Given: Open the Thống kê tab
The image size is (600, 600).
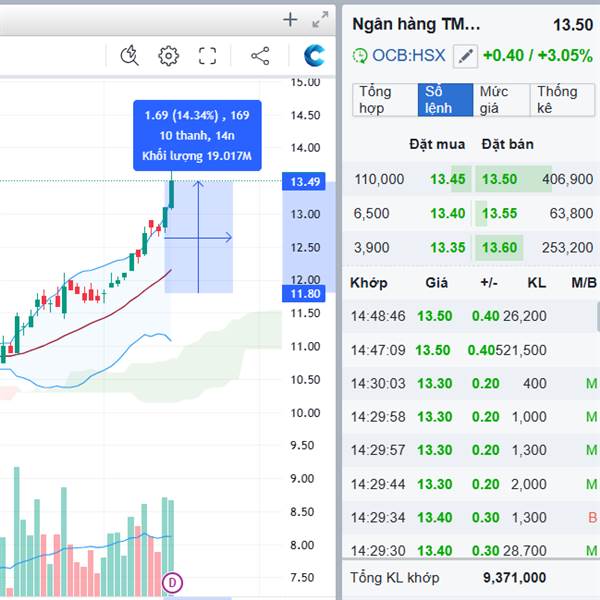Looking at the screenshot, I should tap(562, 99).
